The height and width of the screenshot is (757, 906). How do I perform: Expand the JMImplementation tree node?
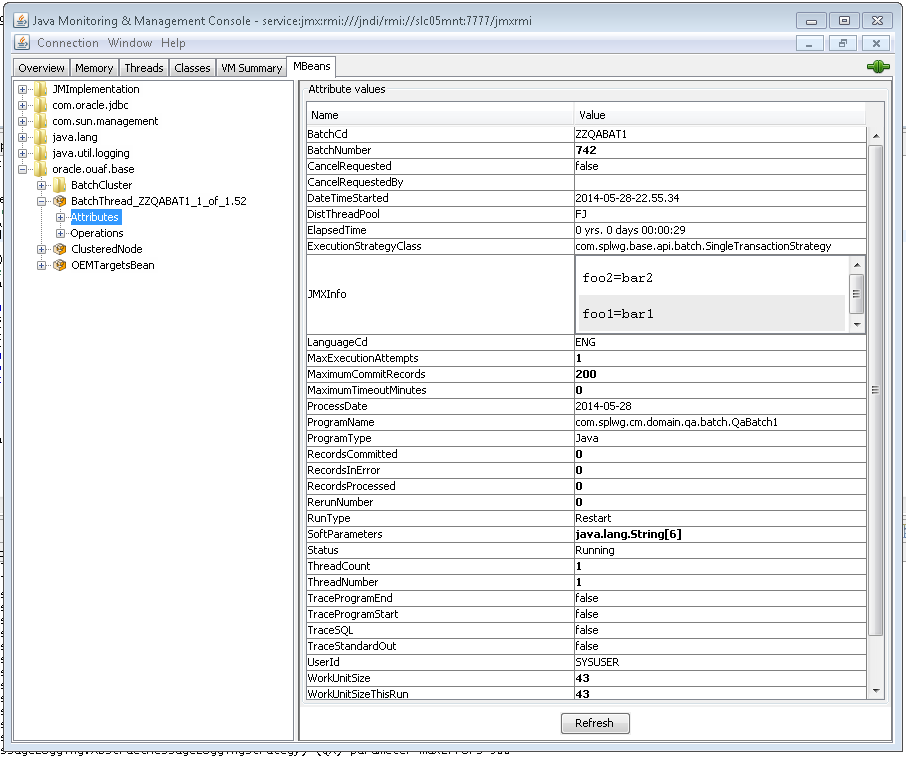(x=22, y=89)
